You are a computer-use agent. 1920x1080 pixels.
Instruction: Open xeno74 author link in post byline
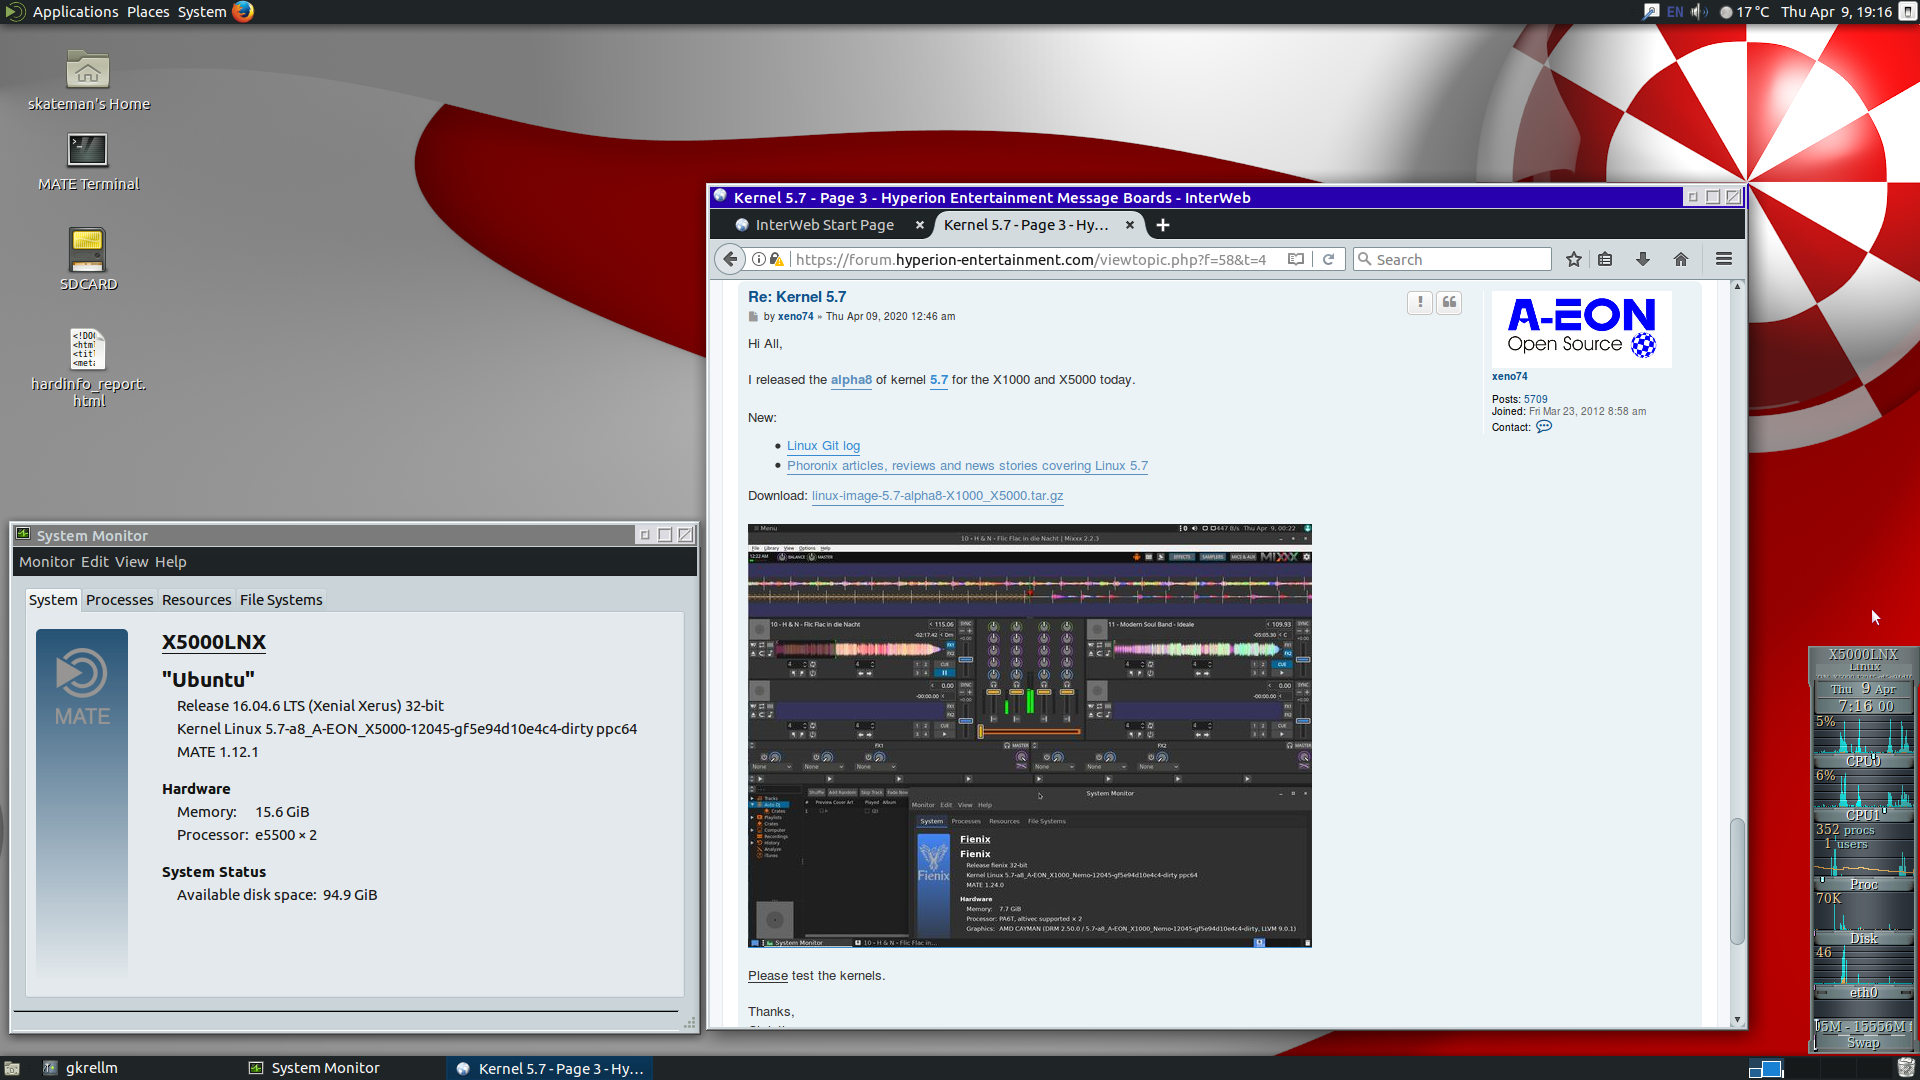pyautogui.click(x=796, y=316)
